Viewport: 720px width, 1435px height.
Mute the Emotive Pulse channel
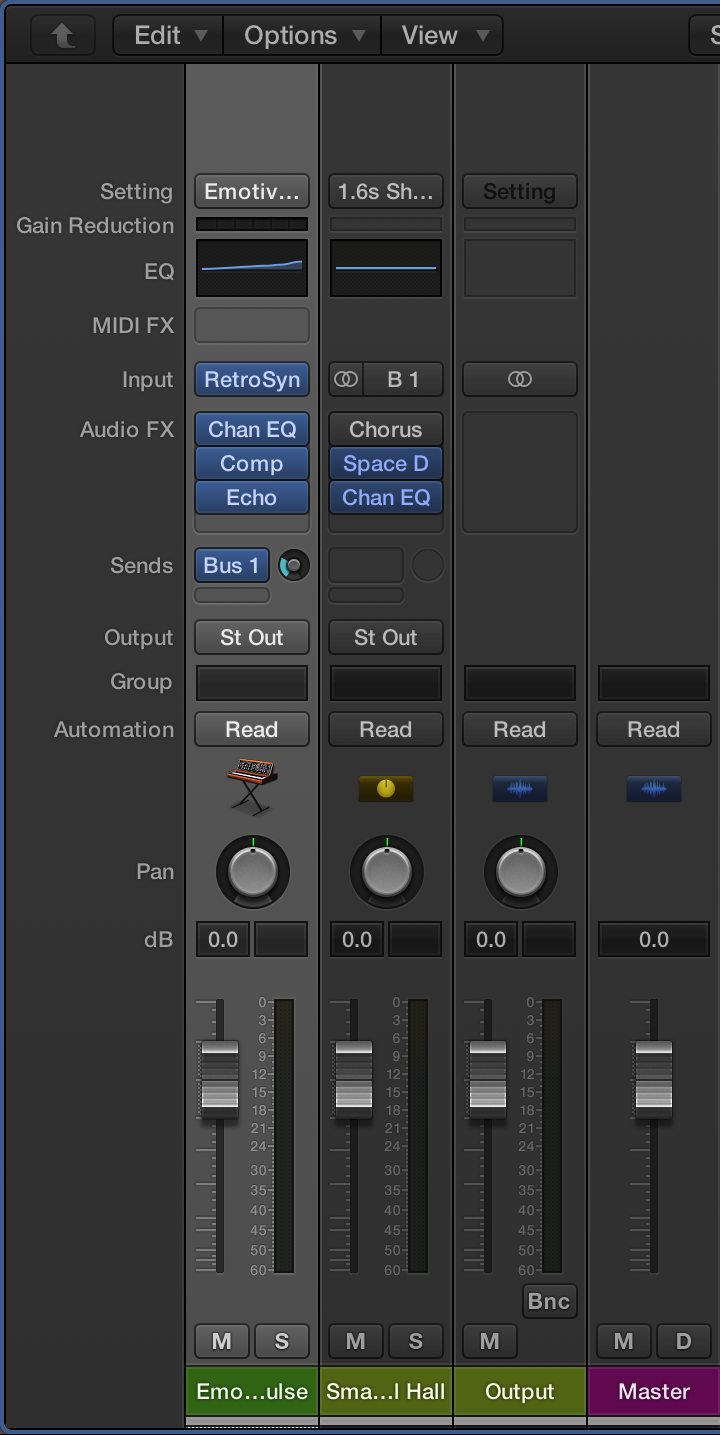222,1341
